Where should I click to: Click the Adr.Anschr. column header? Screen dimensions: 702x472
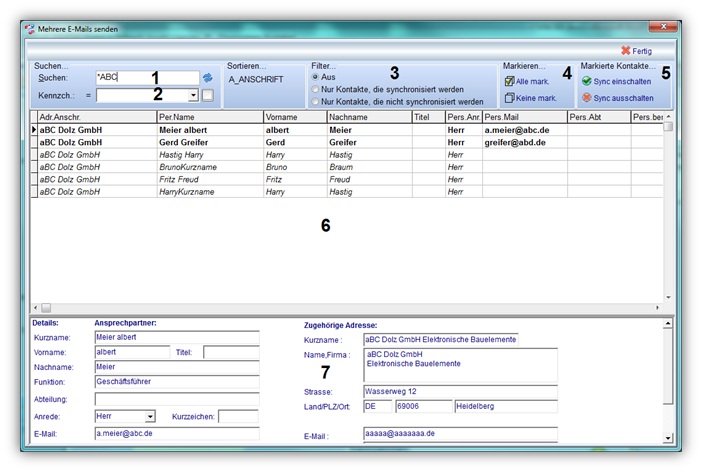pos(97,117)
